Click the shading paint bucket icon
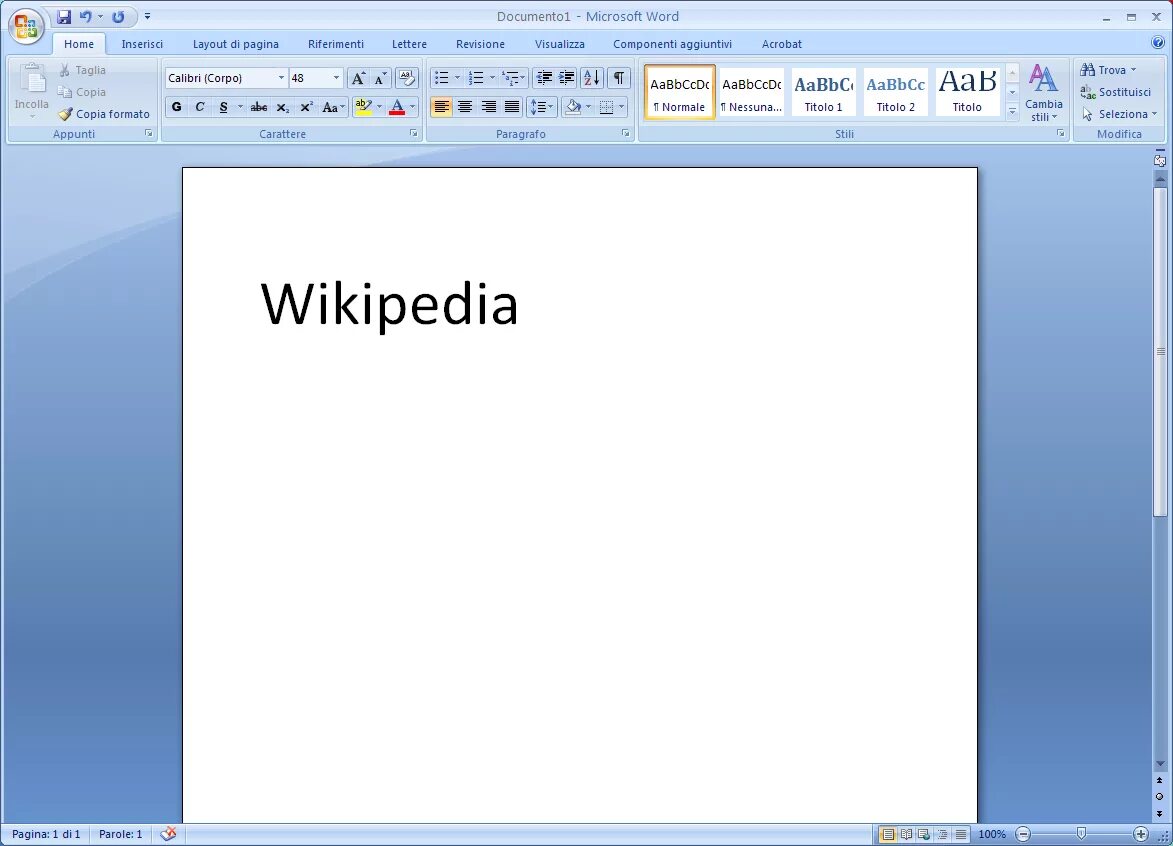The height and width of the screenshot is (846, 1173). (x=573, y=107)
